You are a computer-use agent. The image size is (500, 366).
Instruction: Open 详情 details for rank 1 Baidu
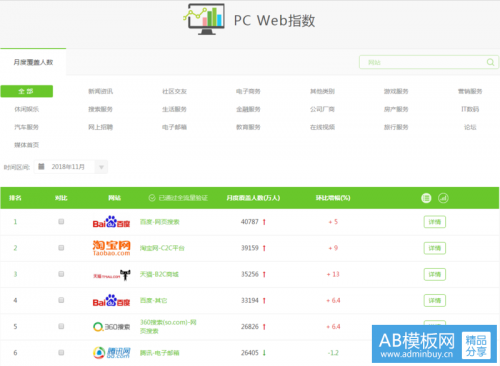pos(435,222)
